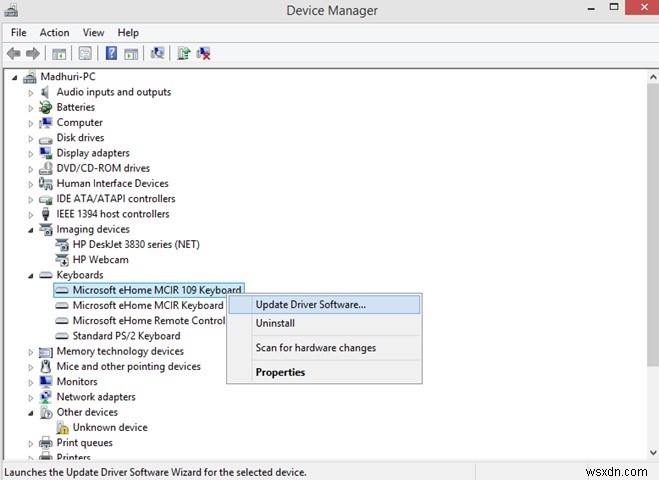
Task: Select the Madhuri-PC root label
Action: click(68, 76)
